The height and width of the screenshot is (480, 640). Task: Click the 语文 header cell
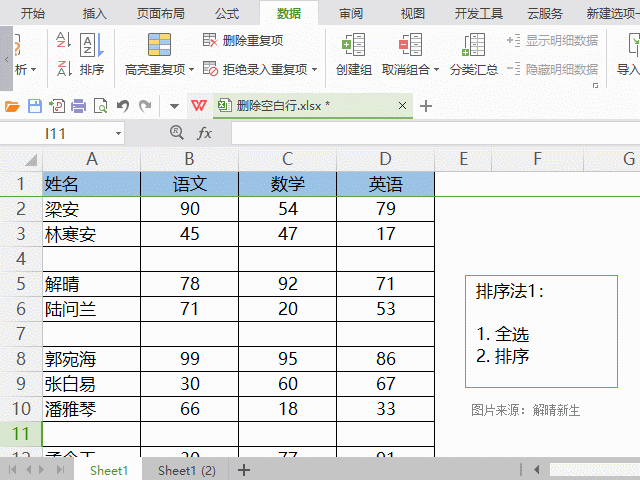click(x=190, y=184)
